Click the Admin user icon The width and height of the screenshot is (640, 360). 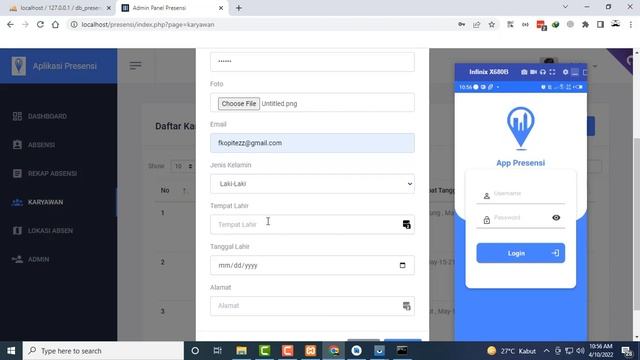coord(17,259)
